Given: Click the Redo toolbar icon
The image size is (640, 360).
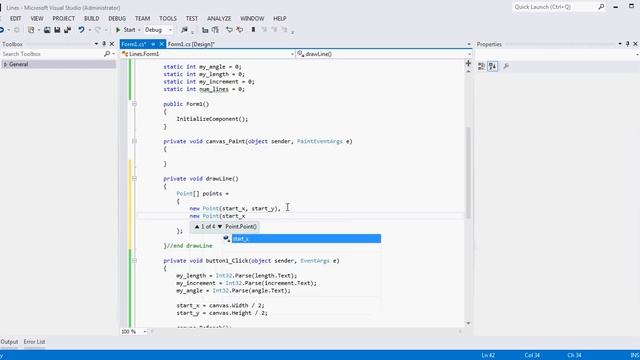Looking at the screenshot, I should [98, 30].
